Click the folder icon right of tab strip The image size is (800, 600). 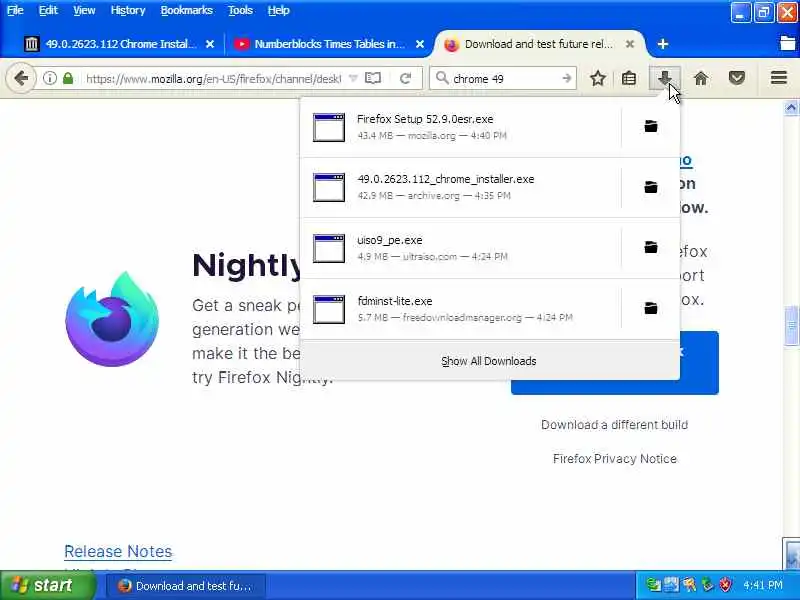[x=788, y=43]
